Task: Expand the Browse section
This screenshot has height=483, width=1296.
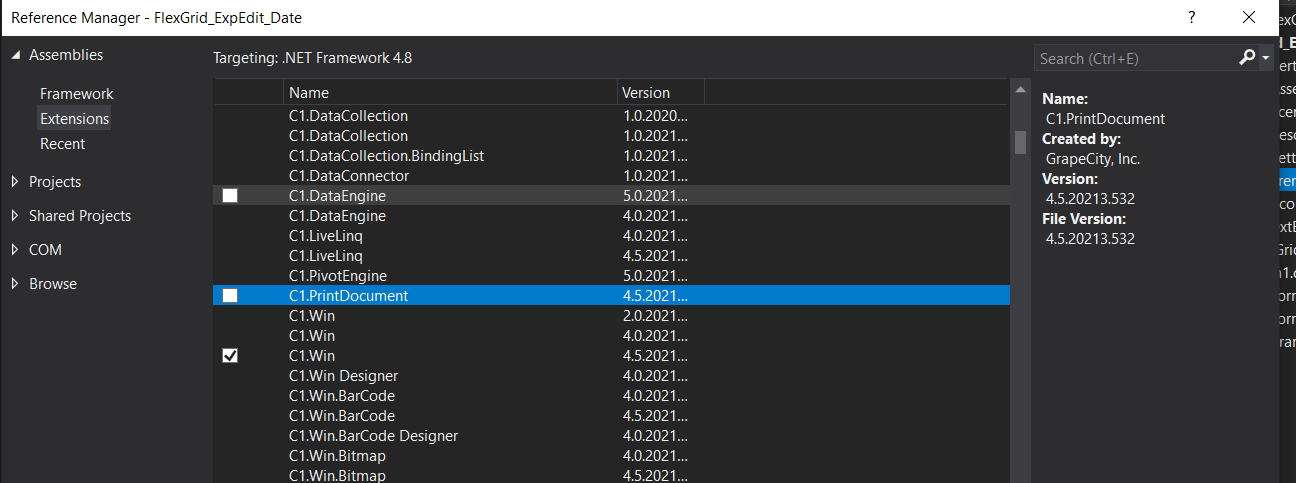Action: coord(15,284)
